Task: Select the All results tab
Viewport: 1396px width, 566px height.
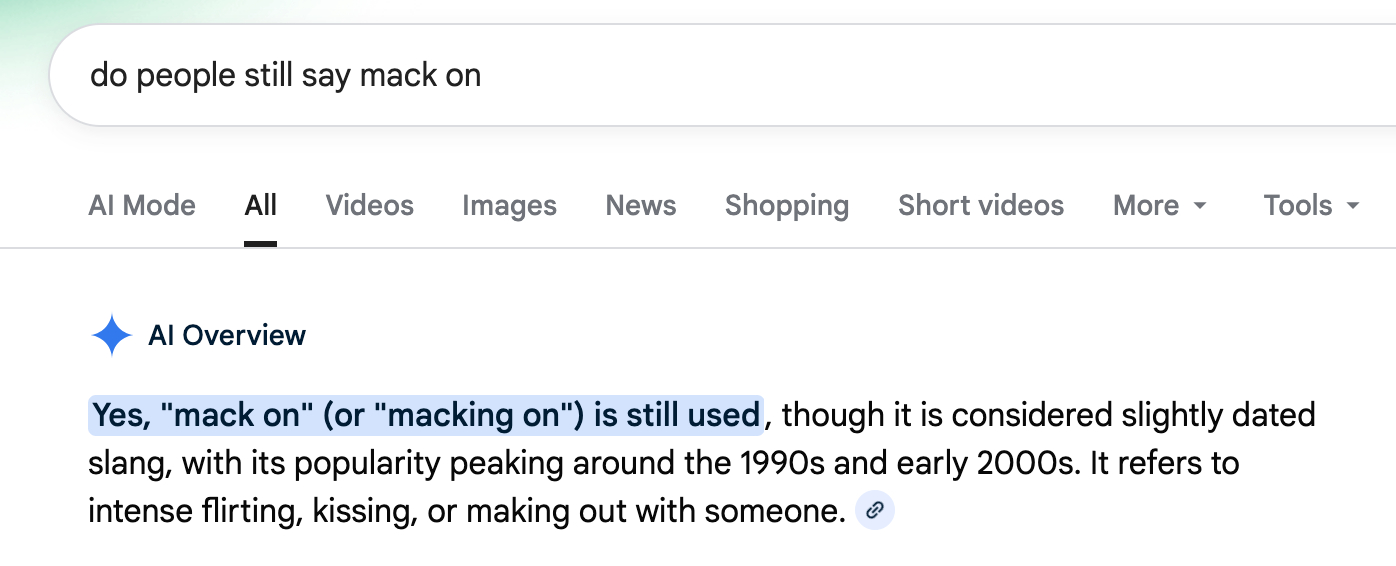Action: pyautogui.click(x=260, y=206)
